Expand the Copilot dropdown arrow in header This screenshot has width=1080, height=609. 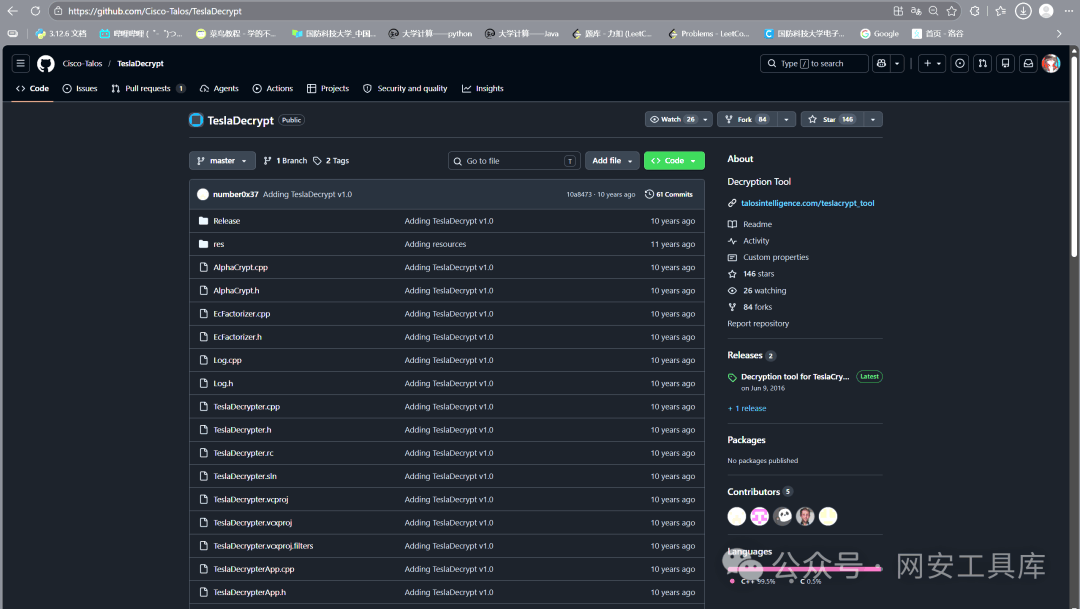pos(897,63)
